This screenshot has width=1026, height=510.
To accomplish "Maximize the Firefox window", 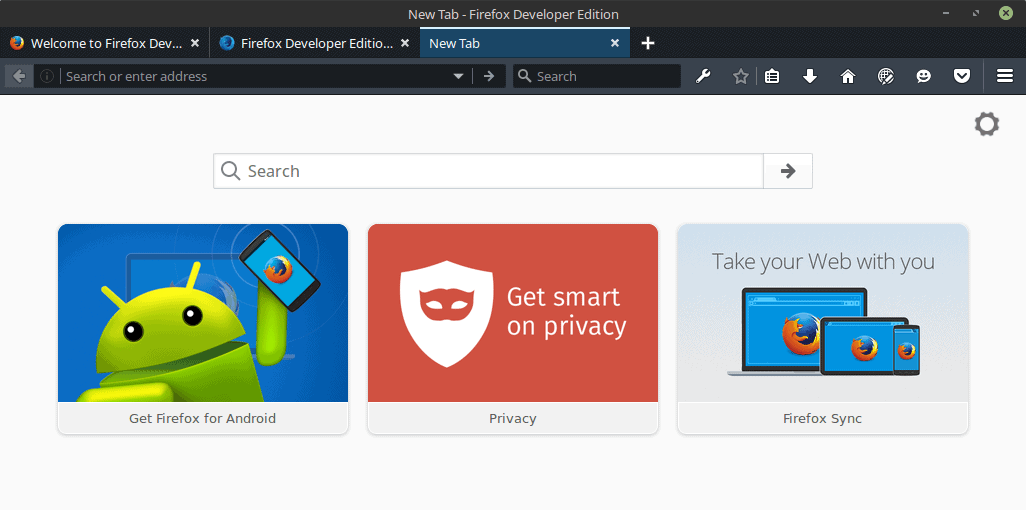I will tap(976, 13).
